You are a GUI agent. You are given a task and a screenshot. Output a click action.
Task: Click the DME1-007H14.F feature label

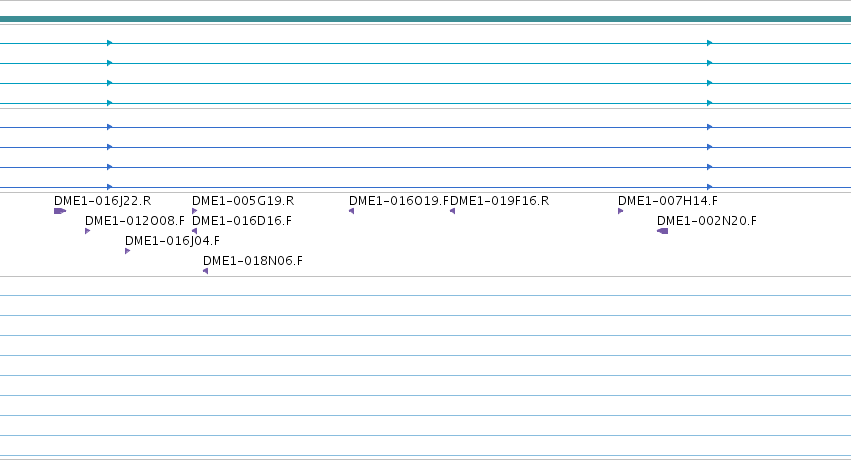[668, 201]
